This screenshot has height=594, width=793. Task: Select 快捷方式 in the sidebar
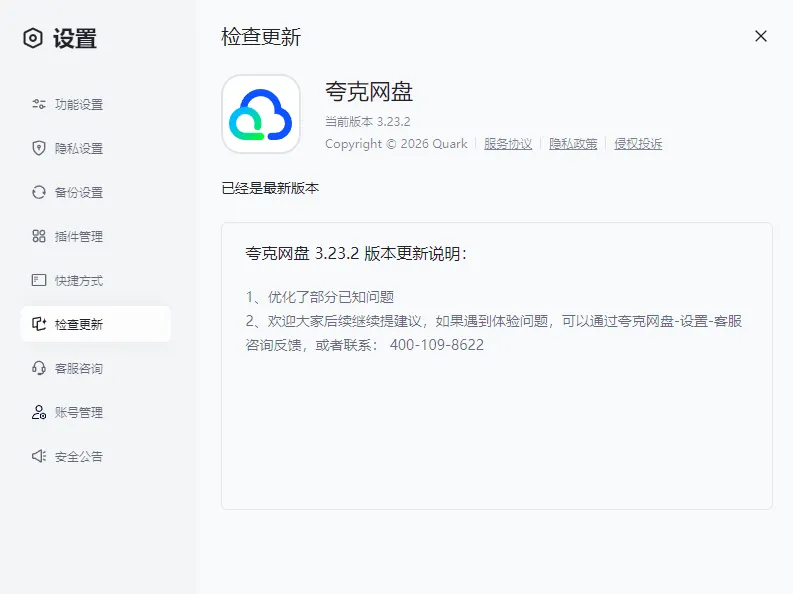[96, 280]
